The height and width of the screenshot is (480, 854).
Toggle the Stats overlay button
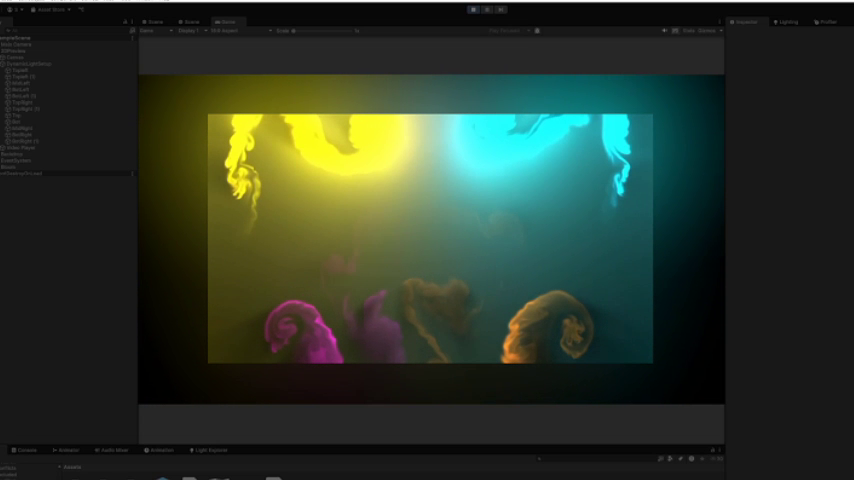tap(688, 31)
